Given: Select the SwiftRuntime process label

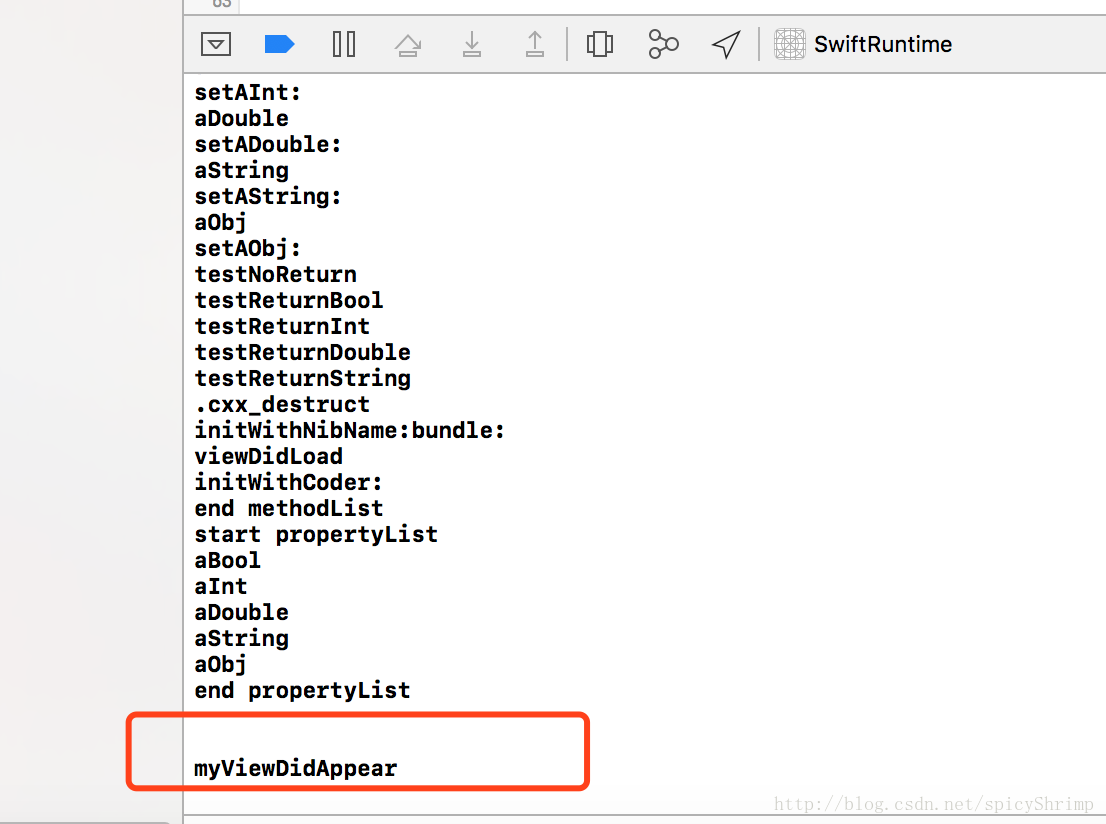Looking at the screenshot, I should (883, 44).
